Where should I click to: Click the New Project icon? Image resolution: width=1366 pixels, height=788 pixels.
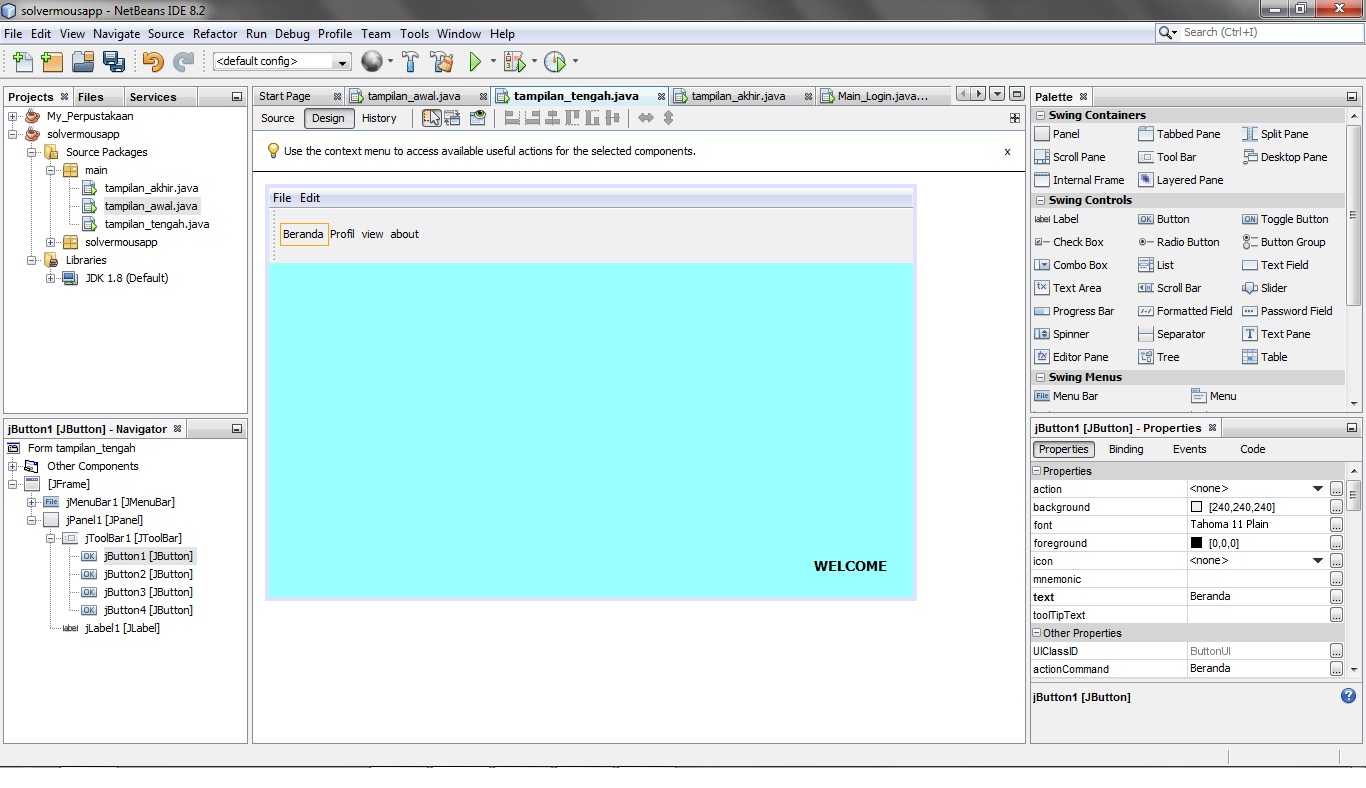(51, 61)
